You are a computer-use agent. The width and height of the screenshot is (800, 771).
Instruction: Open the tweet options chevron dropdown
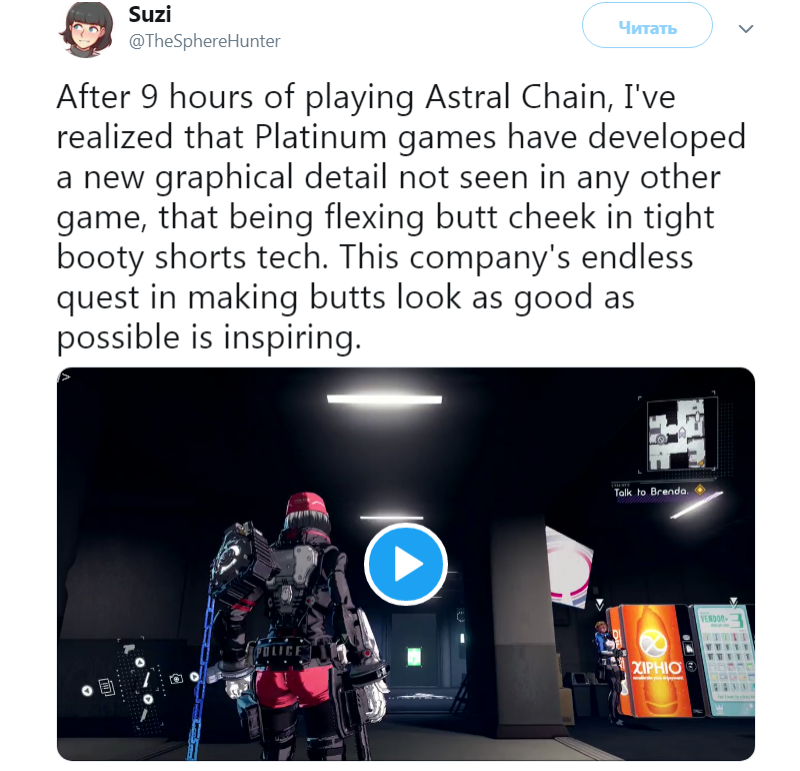(x=746, y=29)
